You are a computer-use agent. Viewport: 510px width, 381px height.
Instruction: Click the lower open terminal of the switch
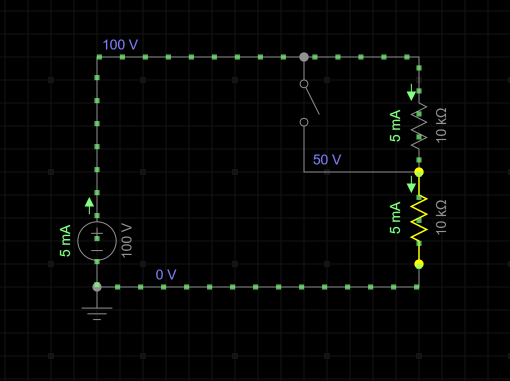pyautogui.click(x=304, y=122)
